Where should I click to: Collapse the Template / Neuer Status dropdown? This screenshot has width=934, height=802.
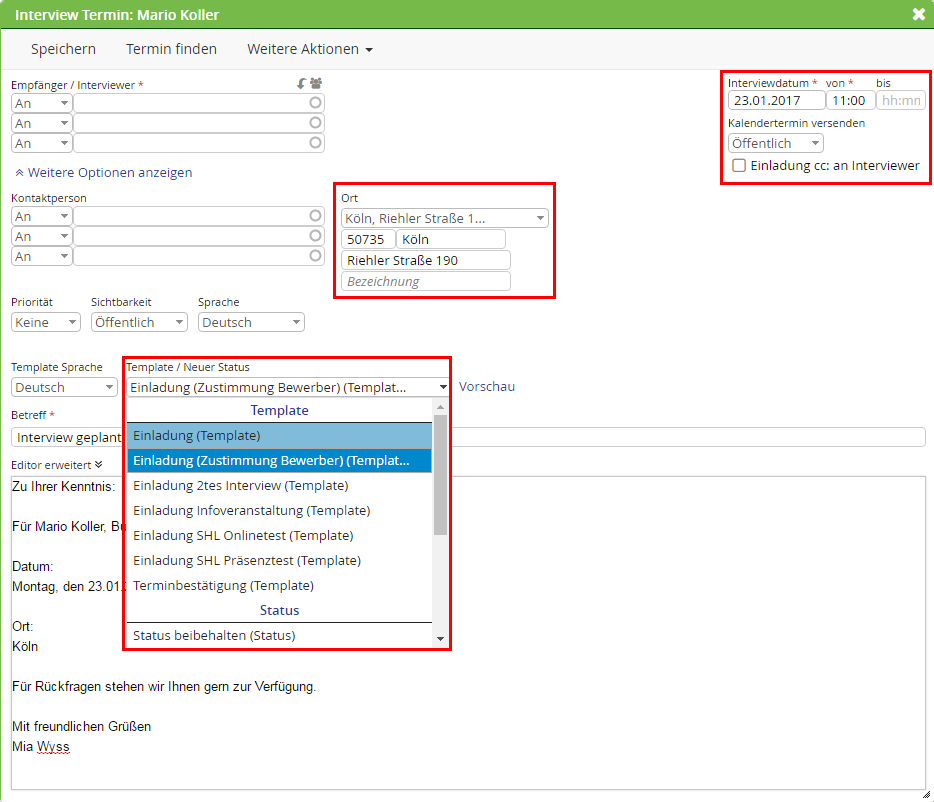pyautogui.click(x=287, y=387)
